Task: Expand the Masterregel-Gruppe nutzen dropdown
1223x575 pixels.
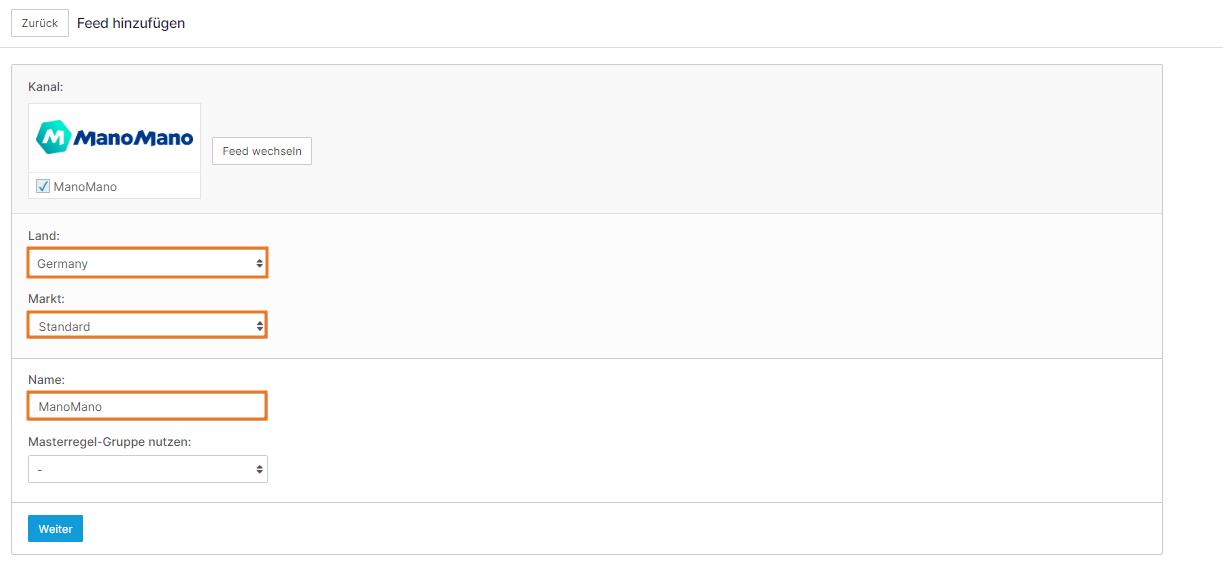Action: coord(148,469)
